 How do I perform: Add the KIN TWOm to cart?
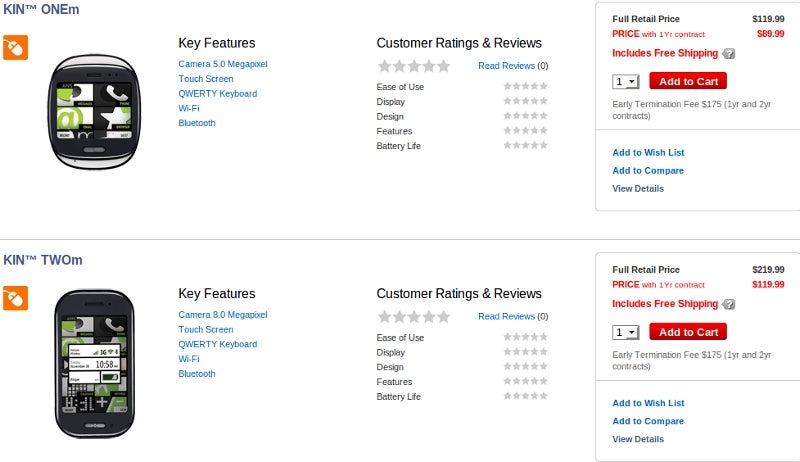688,332
